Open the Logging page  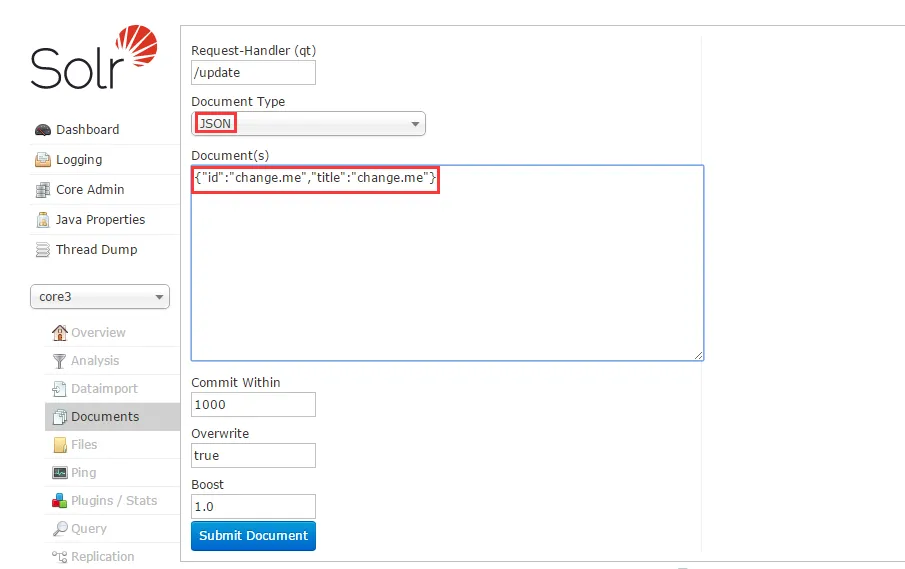(79, 160)
